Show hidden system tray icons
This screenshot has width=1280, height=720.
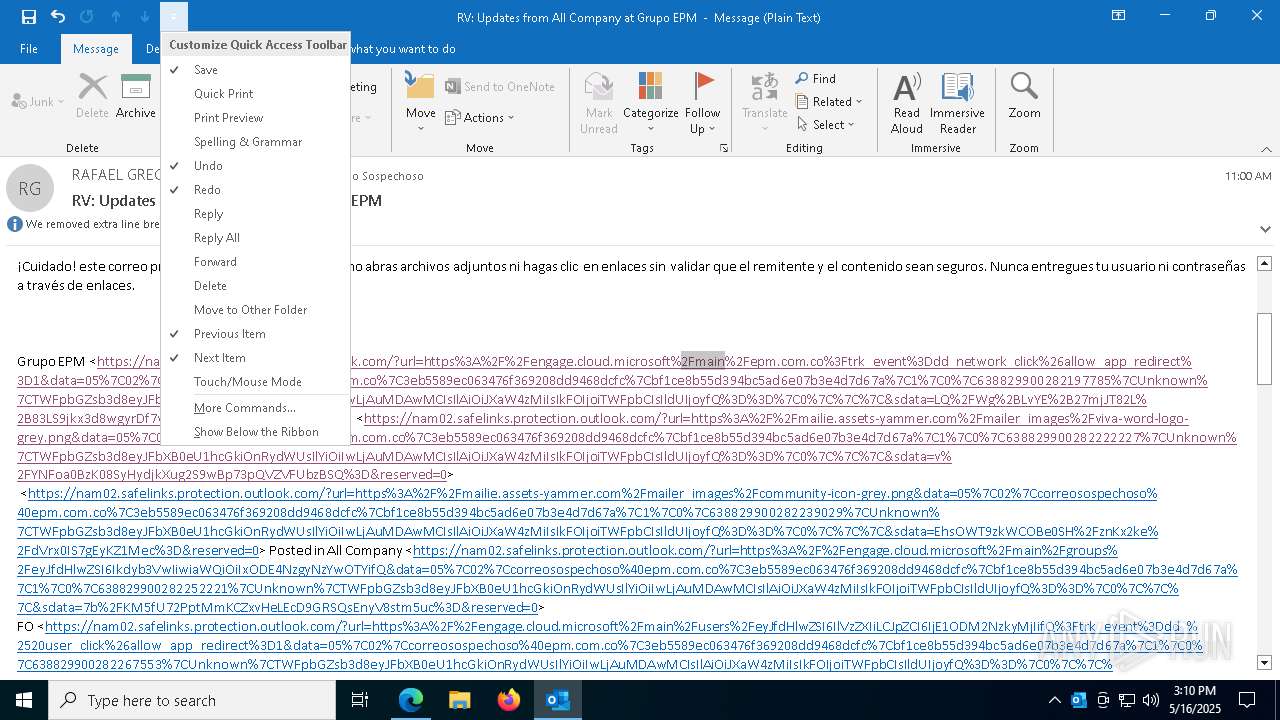[1054, 700]
